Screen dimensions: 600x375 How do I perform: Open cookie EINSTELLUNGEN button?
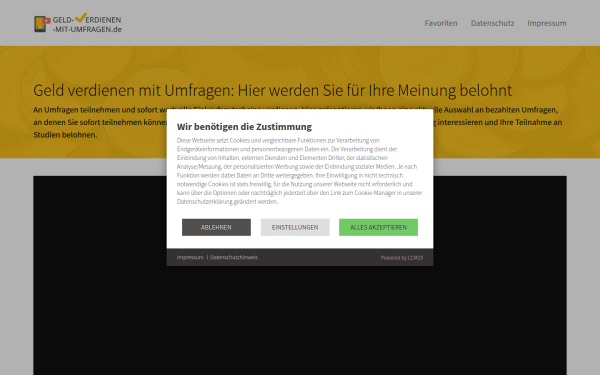[295, 227]
